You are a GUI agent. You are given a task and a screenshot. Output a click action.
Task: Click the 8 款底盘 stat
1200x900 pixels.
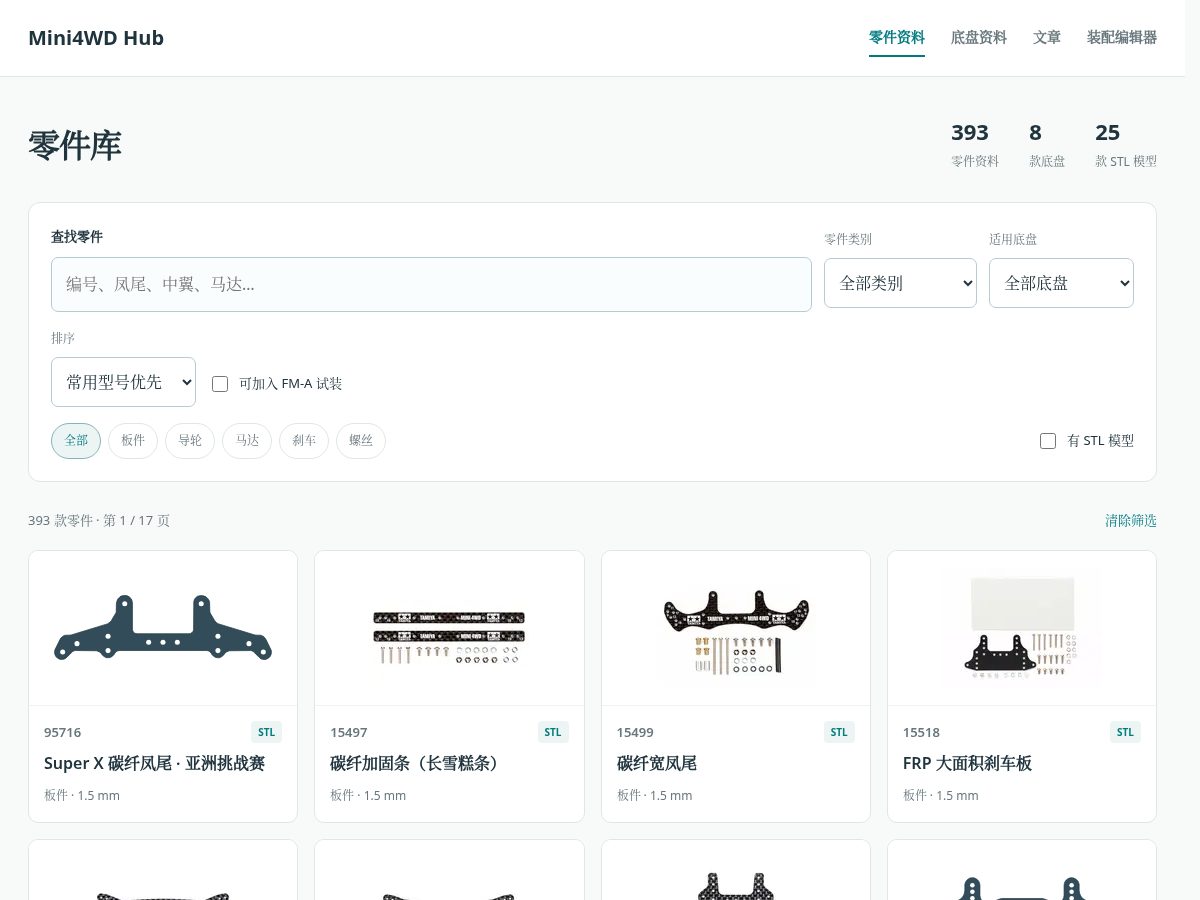click(1047, 145)
